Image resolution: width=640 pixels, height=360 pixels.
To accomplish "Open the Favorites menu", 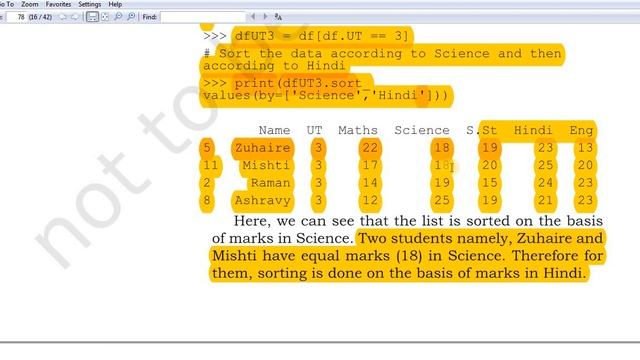I will pos(58,4).
